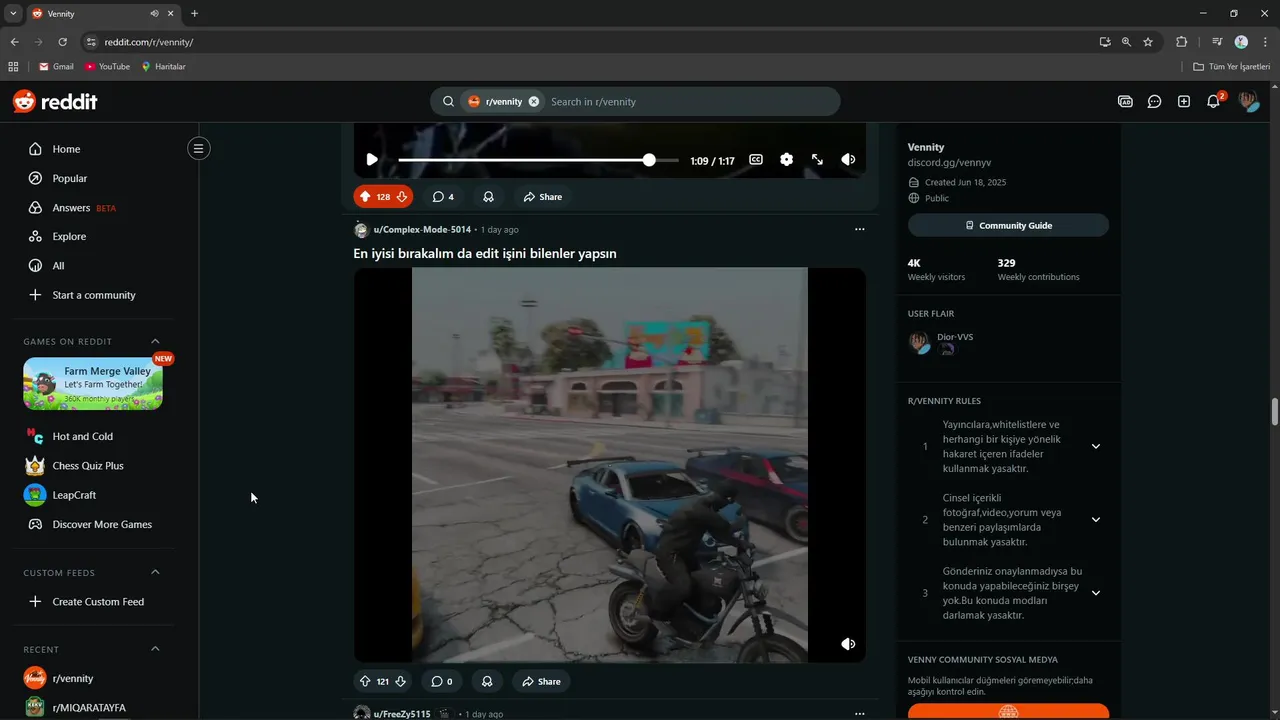Open a new browser tab
This screenshot has height=720, width=1280.
[x=194, y=14]
